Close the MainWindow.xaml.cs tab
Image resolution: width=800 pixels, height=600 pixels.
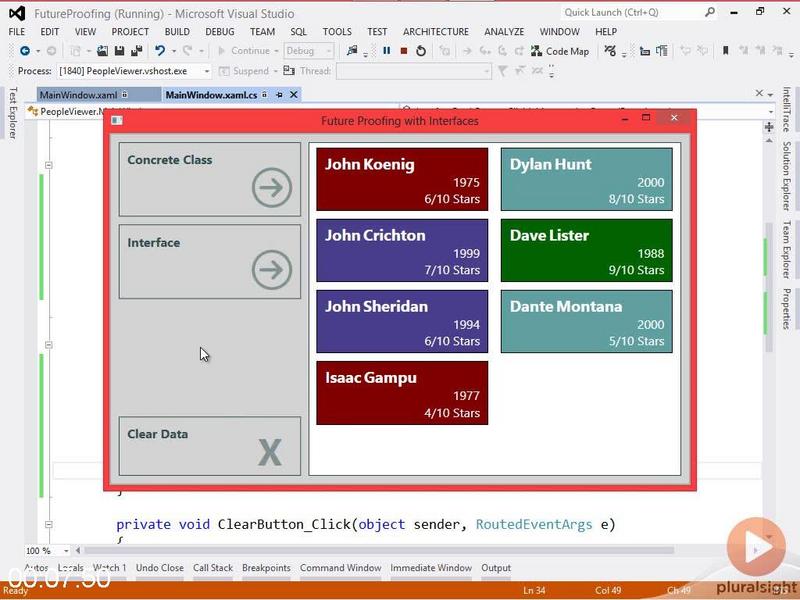pos(294,94)
